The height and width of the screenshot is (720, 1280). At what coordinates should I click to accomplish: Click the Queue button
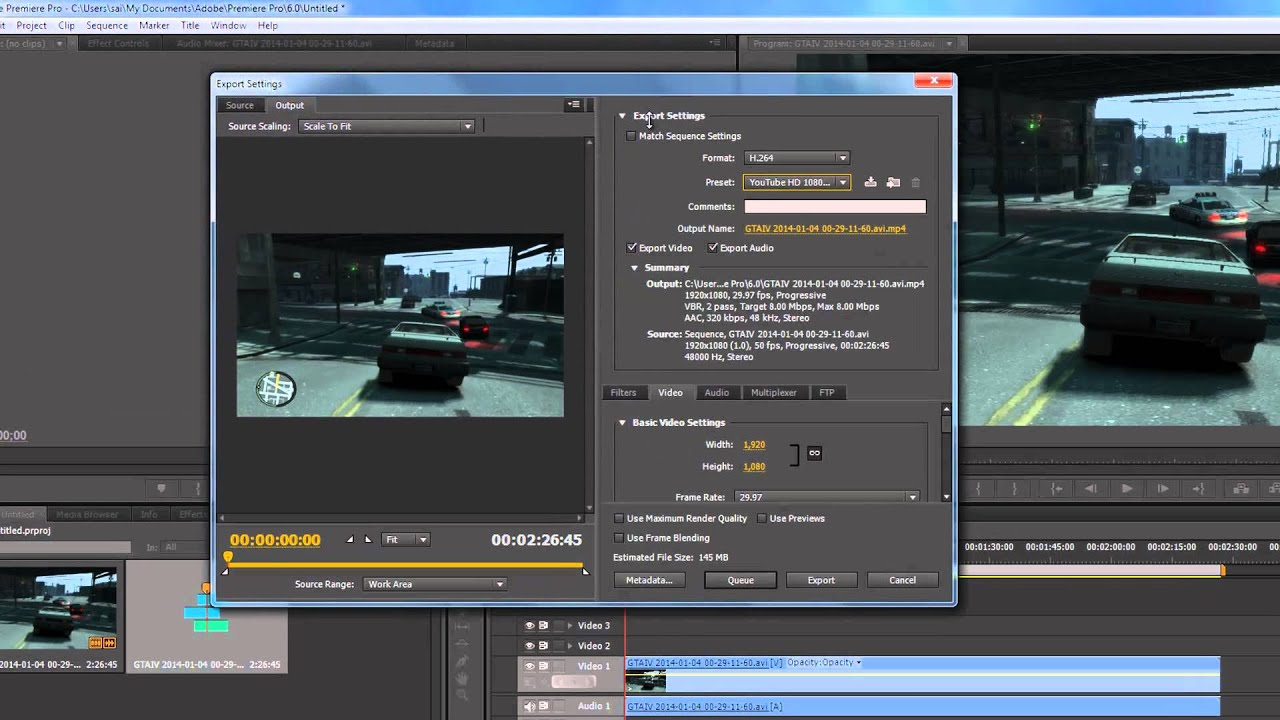(740, 580)
